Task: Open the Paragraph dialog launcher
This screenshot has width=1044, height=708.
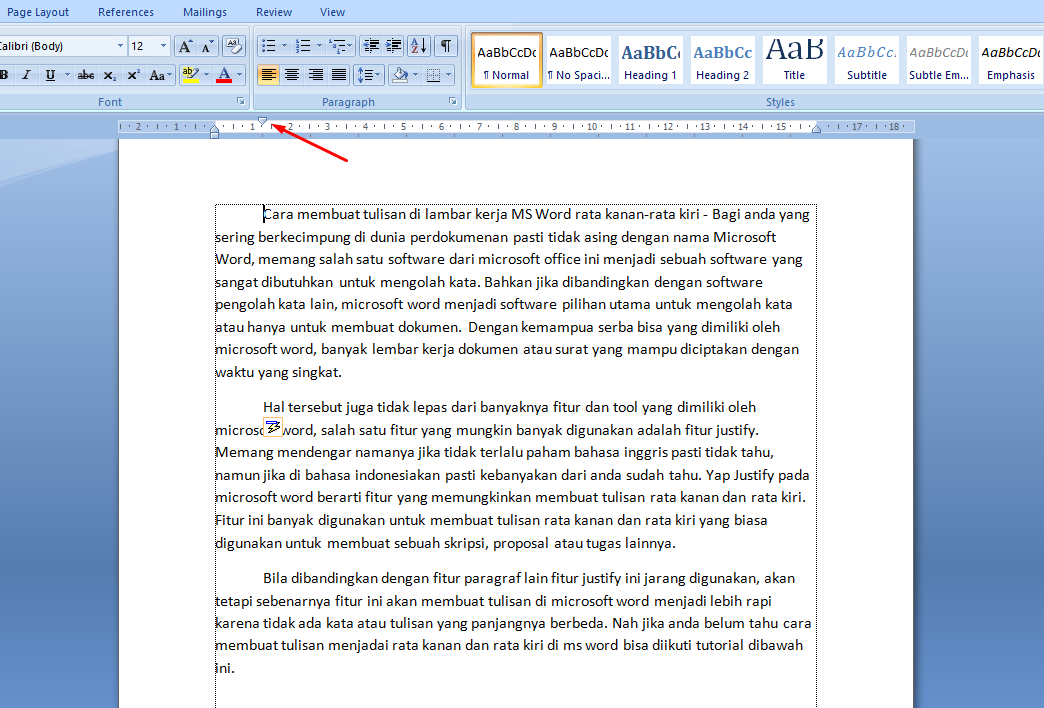Action: [x=452, y=101]
